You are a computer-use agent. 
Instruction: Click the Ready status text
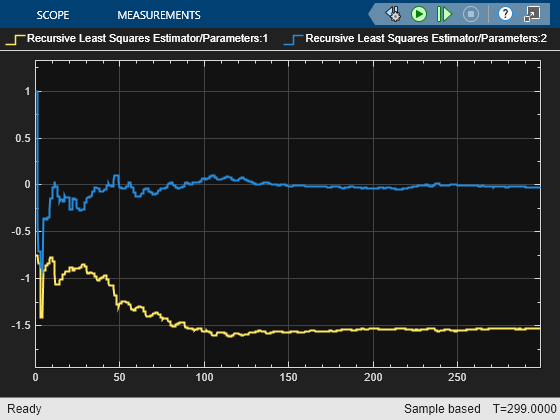click(x=24, y=409)
